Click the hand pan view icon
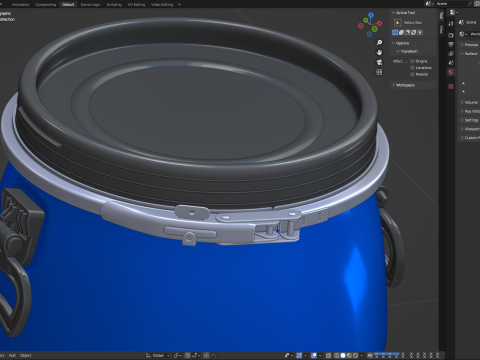 [x=379, y=52]
